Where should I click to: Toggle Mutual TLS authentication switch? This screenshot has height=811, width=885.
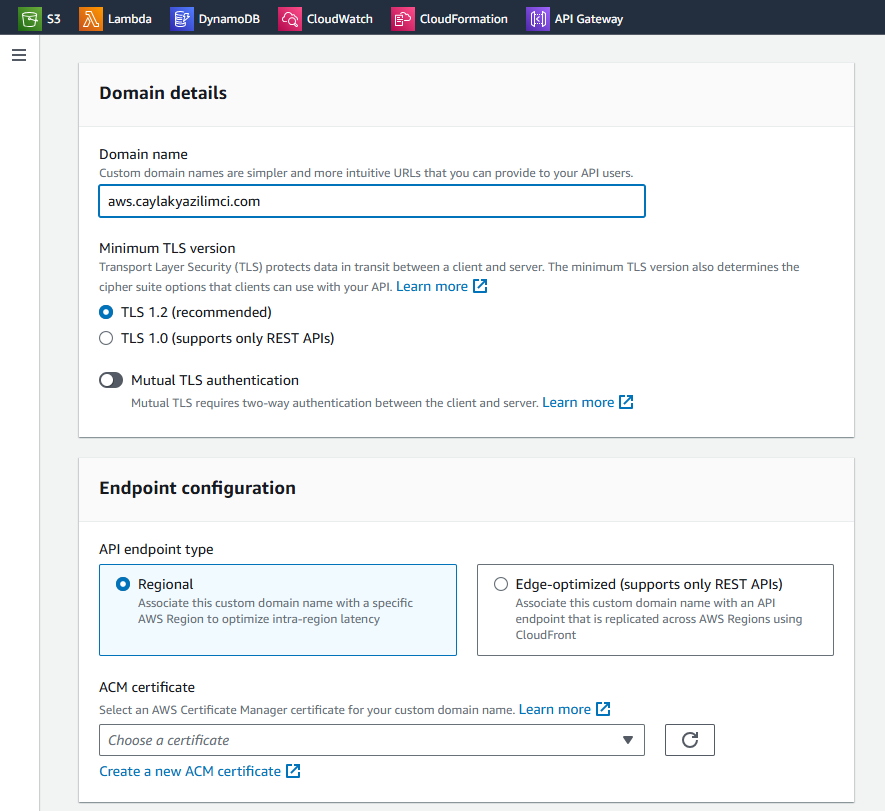click(111, 380)
